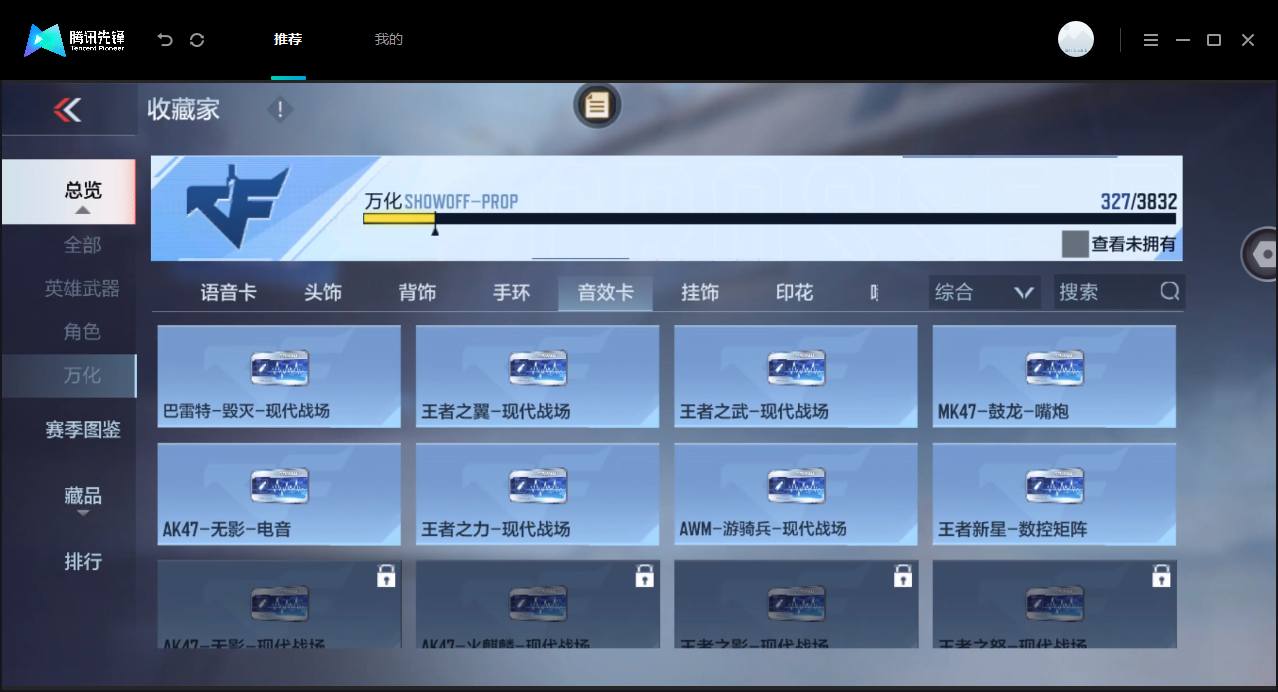Image resolution: width=1278 pixels, height=692 pixels.
Task: Click the sound card icon of MK47-鼓龙-嘴炮
Action: (1055, 368)
